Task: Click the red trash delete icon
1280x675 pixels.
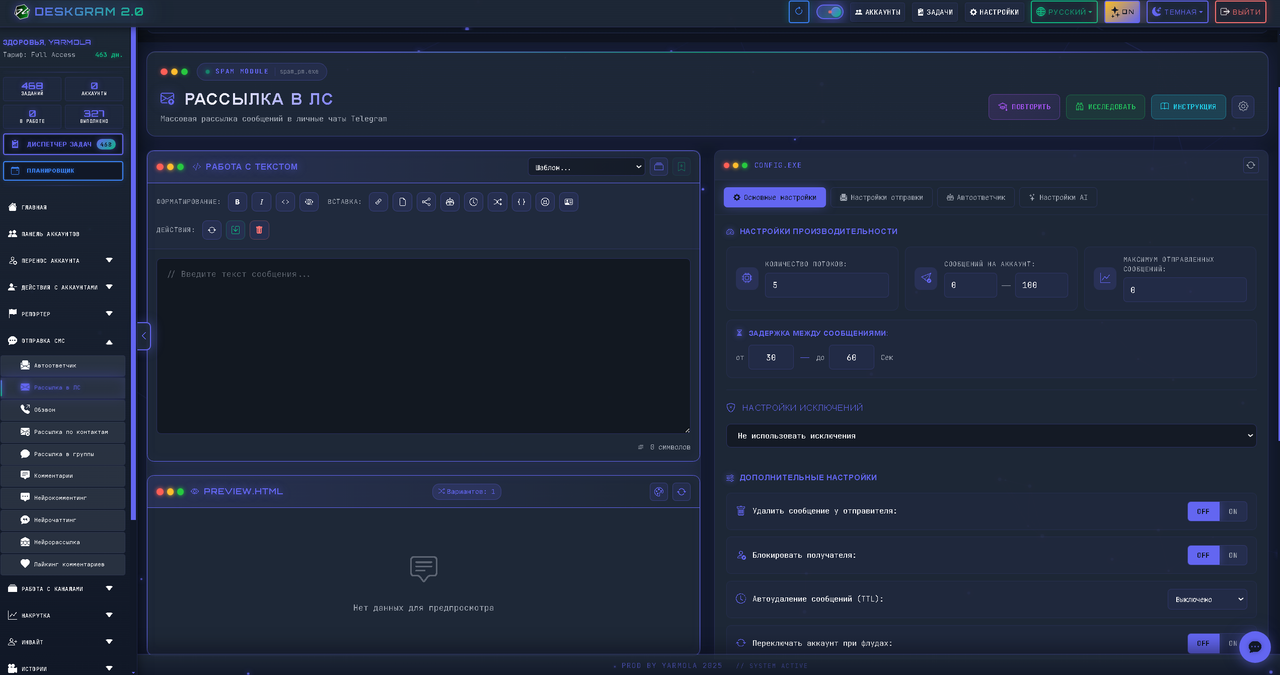Action: 259,230
